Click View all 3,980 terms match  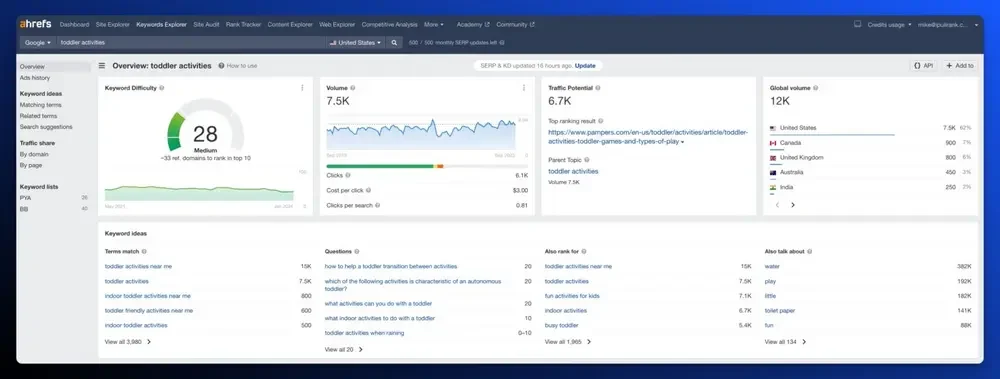tap(128, 342)
